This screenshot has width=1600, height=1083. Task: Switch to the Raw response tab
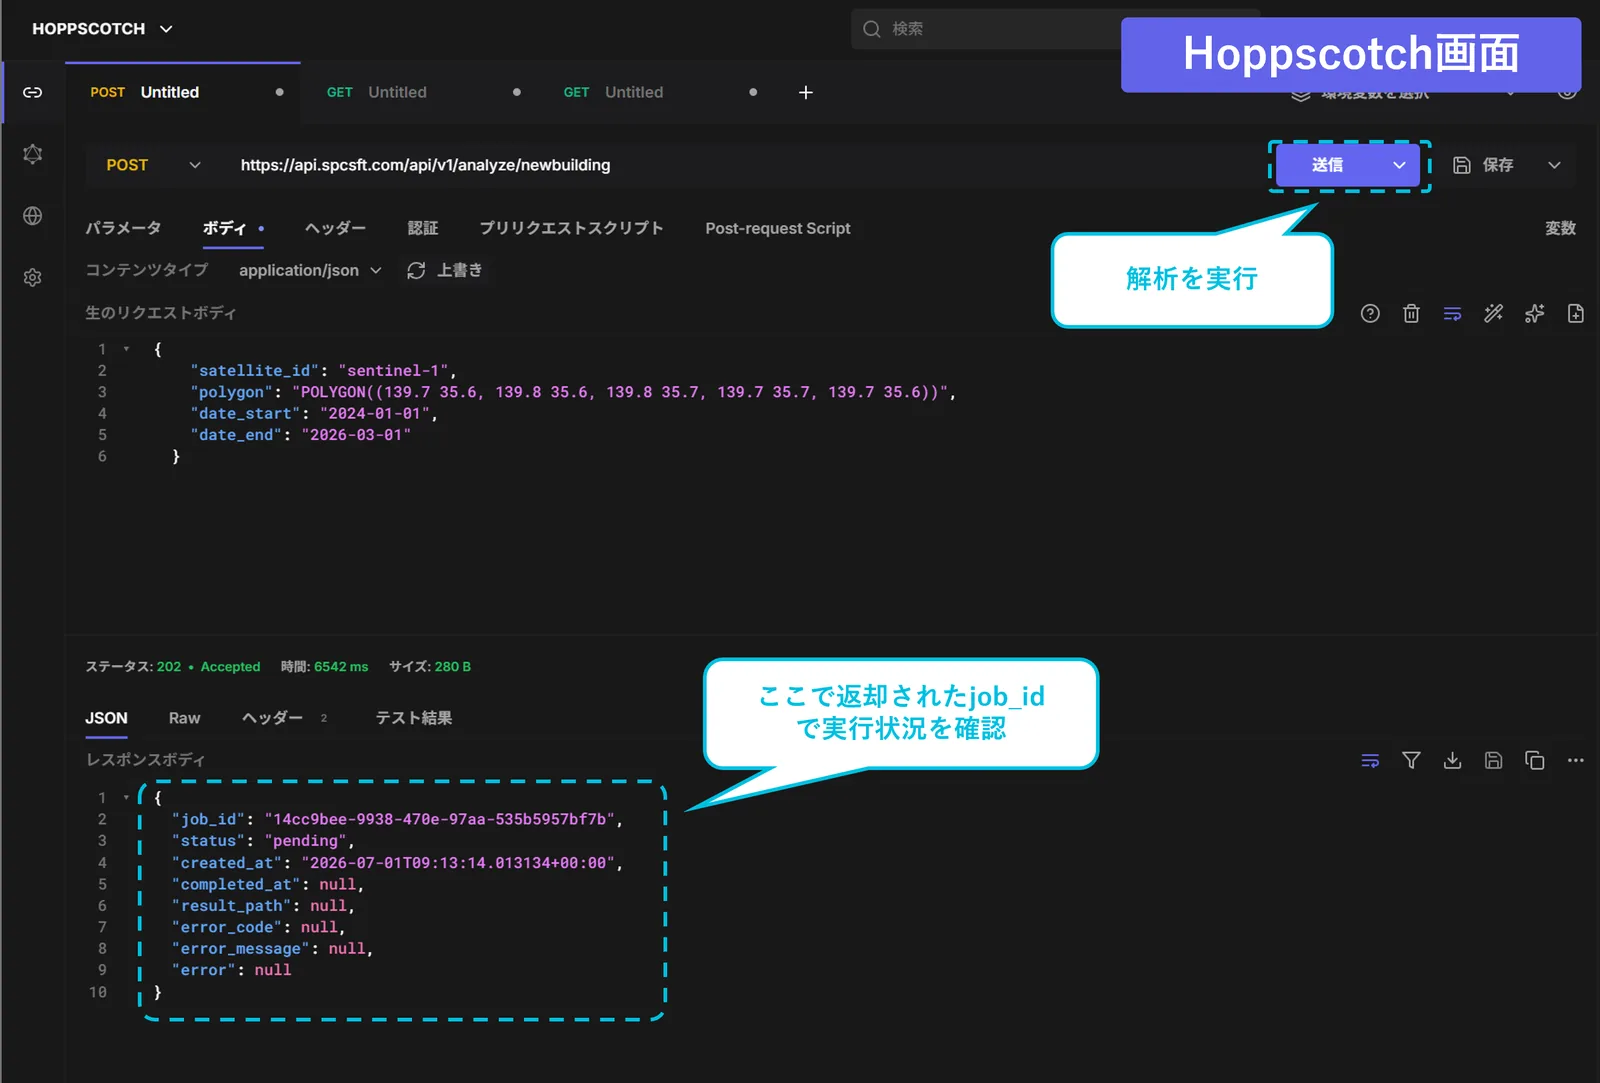click(x=184, y=718)
